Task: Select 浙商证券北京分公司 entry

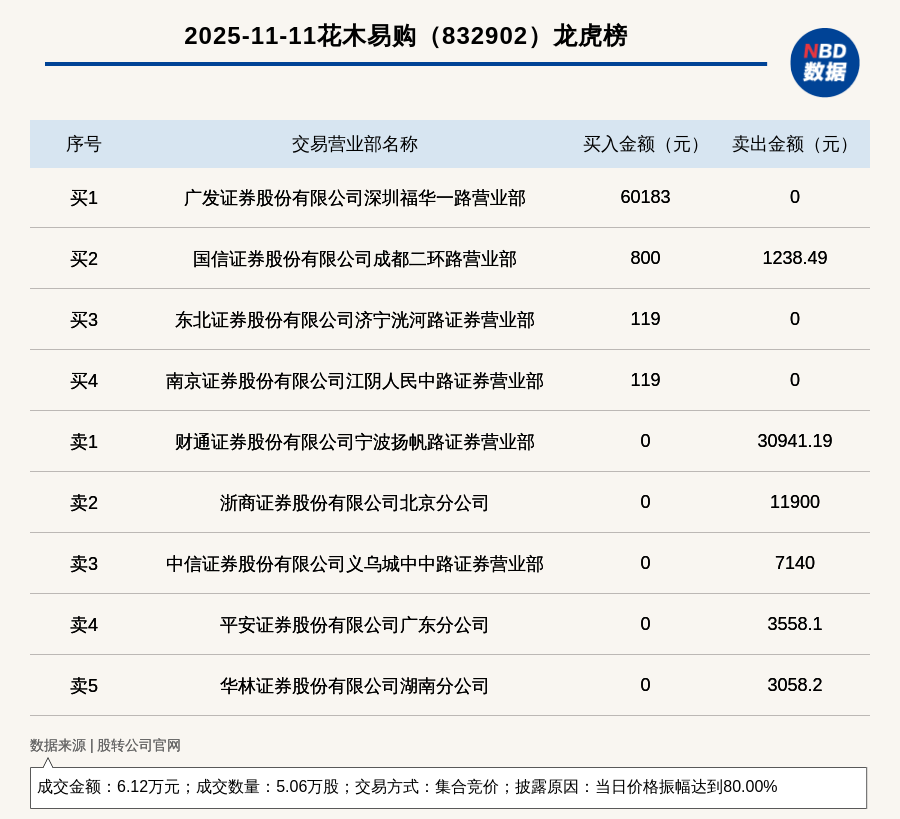Action: (354, 503)
